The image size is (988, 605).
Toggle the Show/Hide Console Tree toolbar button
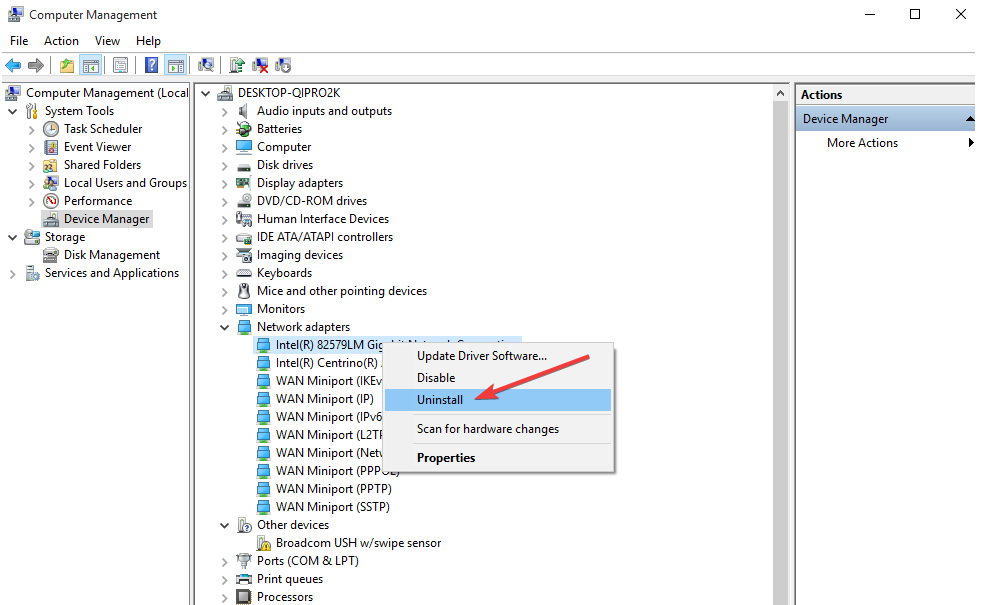91,65
